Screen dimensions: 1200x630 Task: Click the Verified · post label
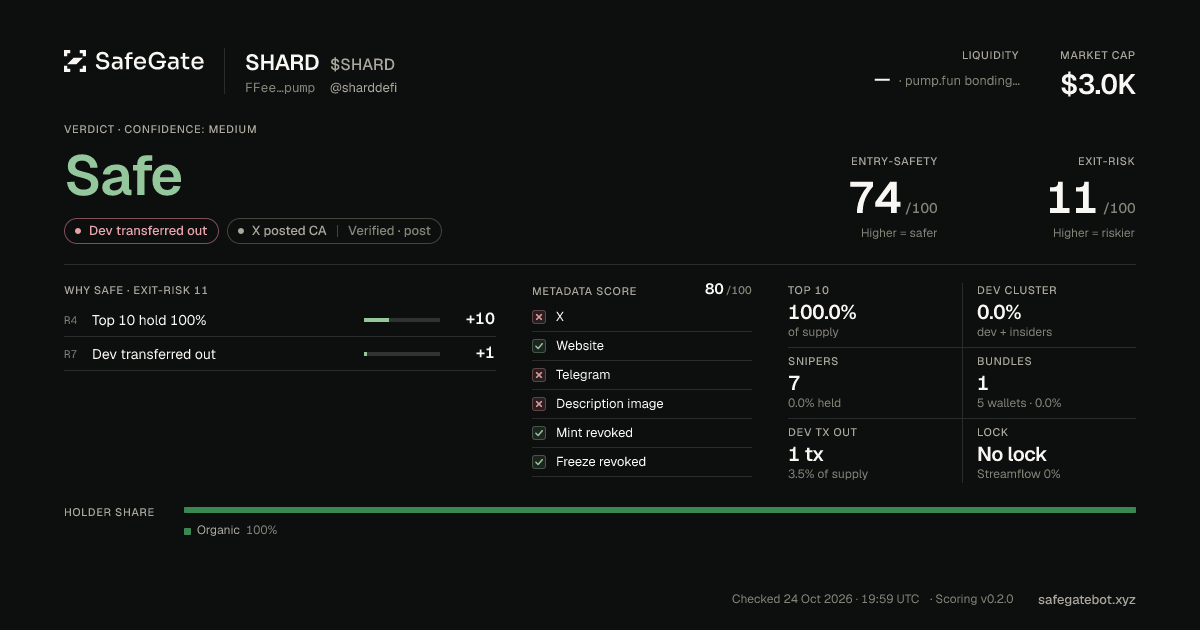tap(389, 231)
